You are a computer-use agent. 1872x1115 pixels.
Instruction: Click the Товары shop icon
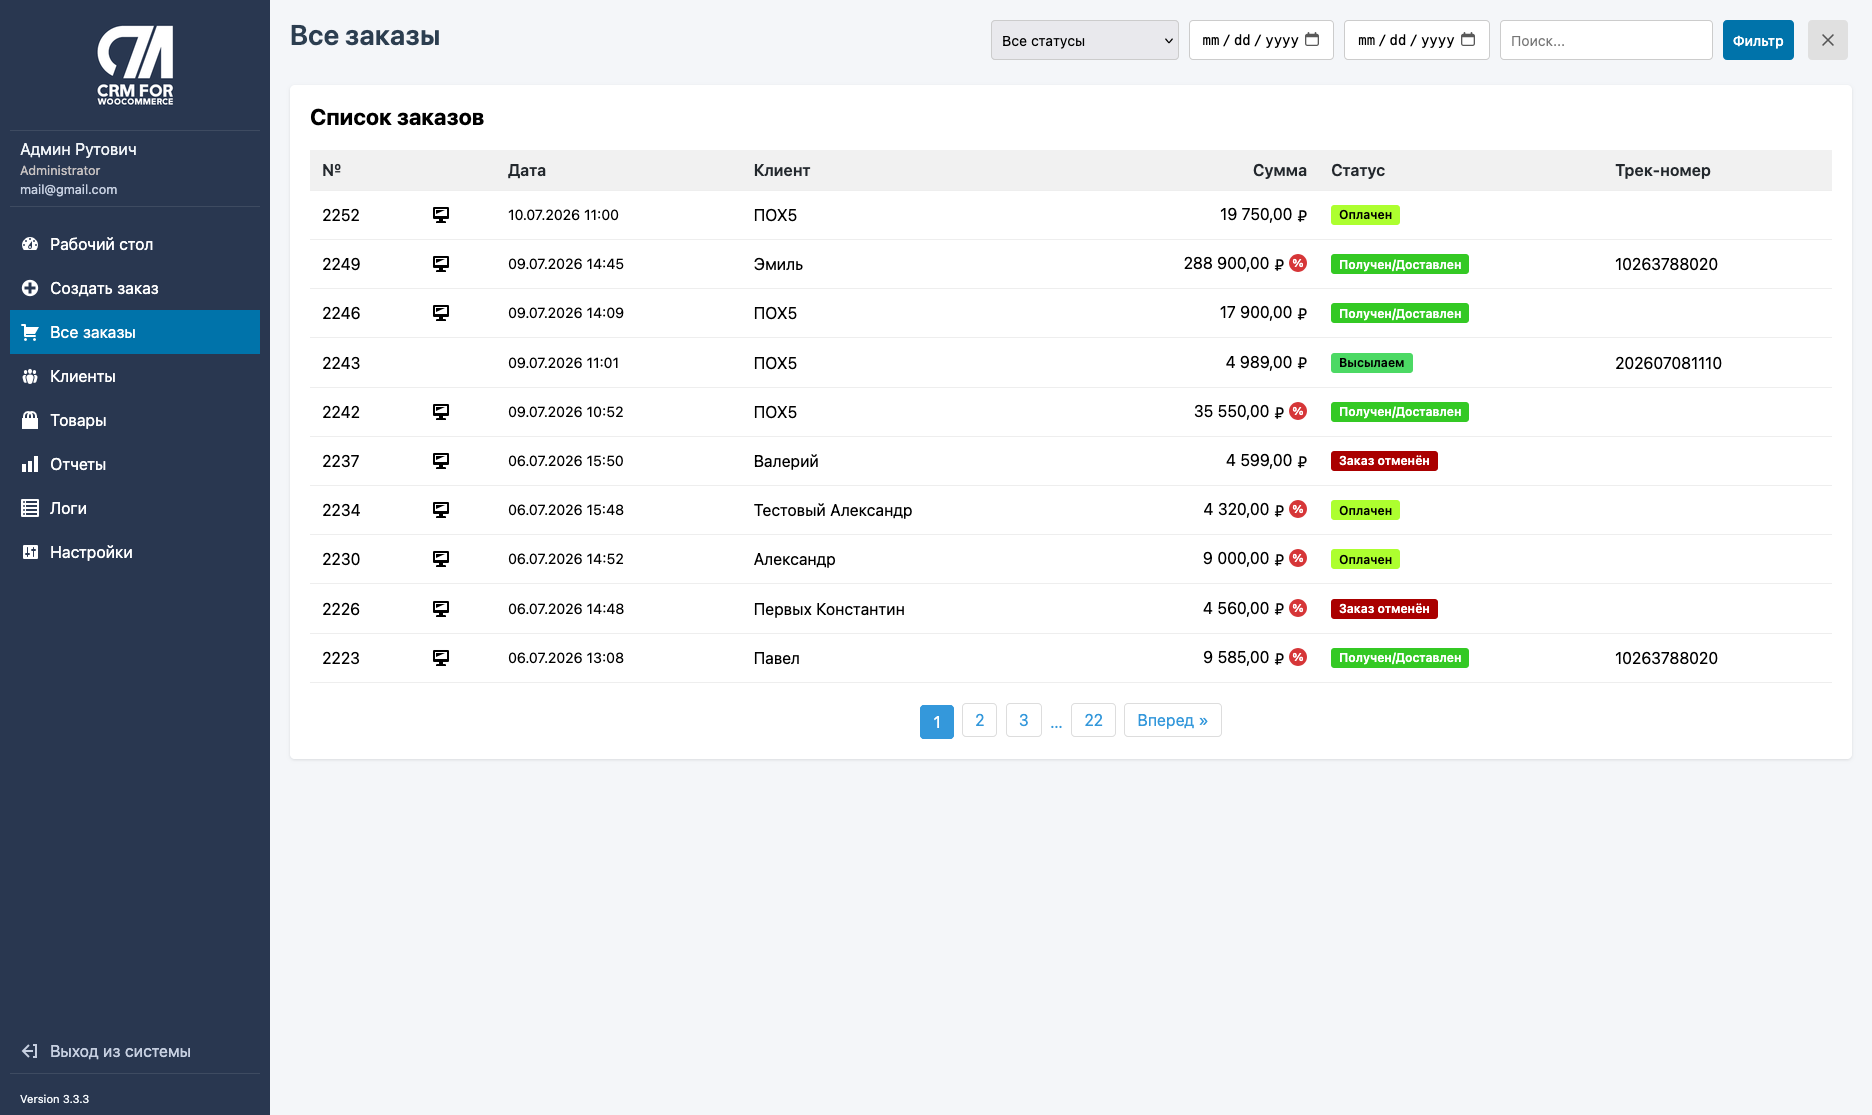[x=30, y=420]
